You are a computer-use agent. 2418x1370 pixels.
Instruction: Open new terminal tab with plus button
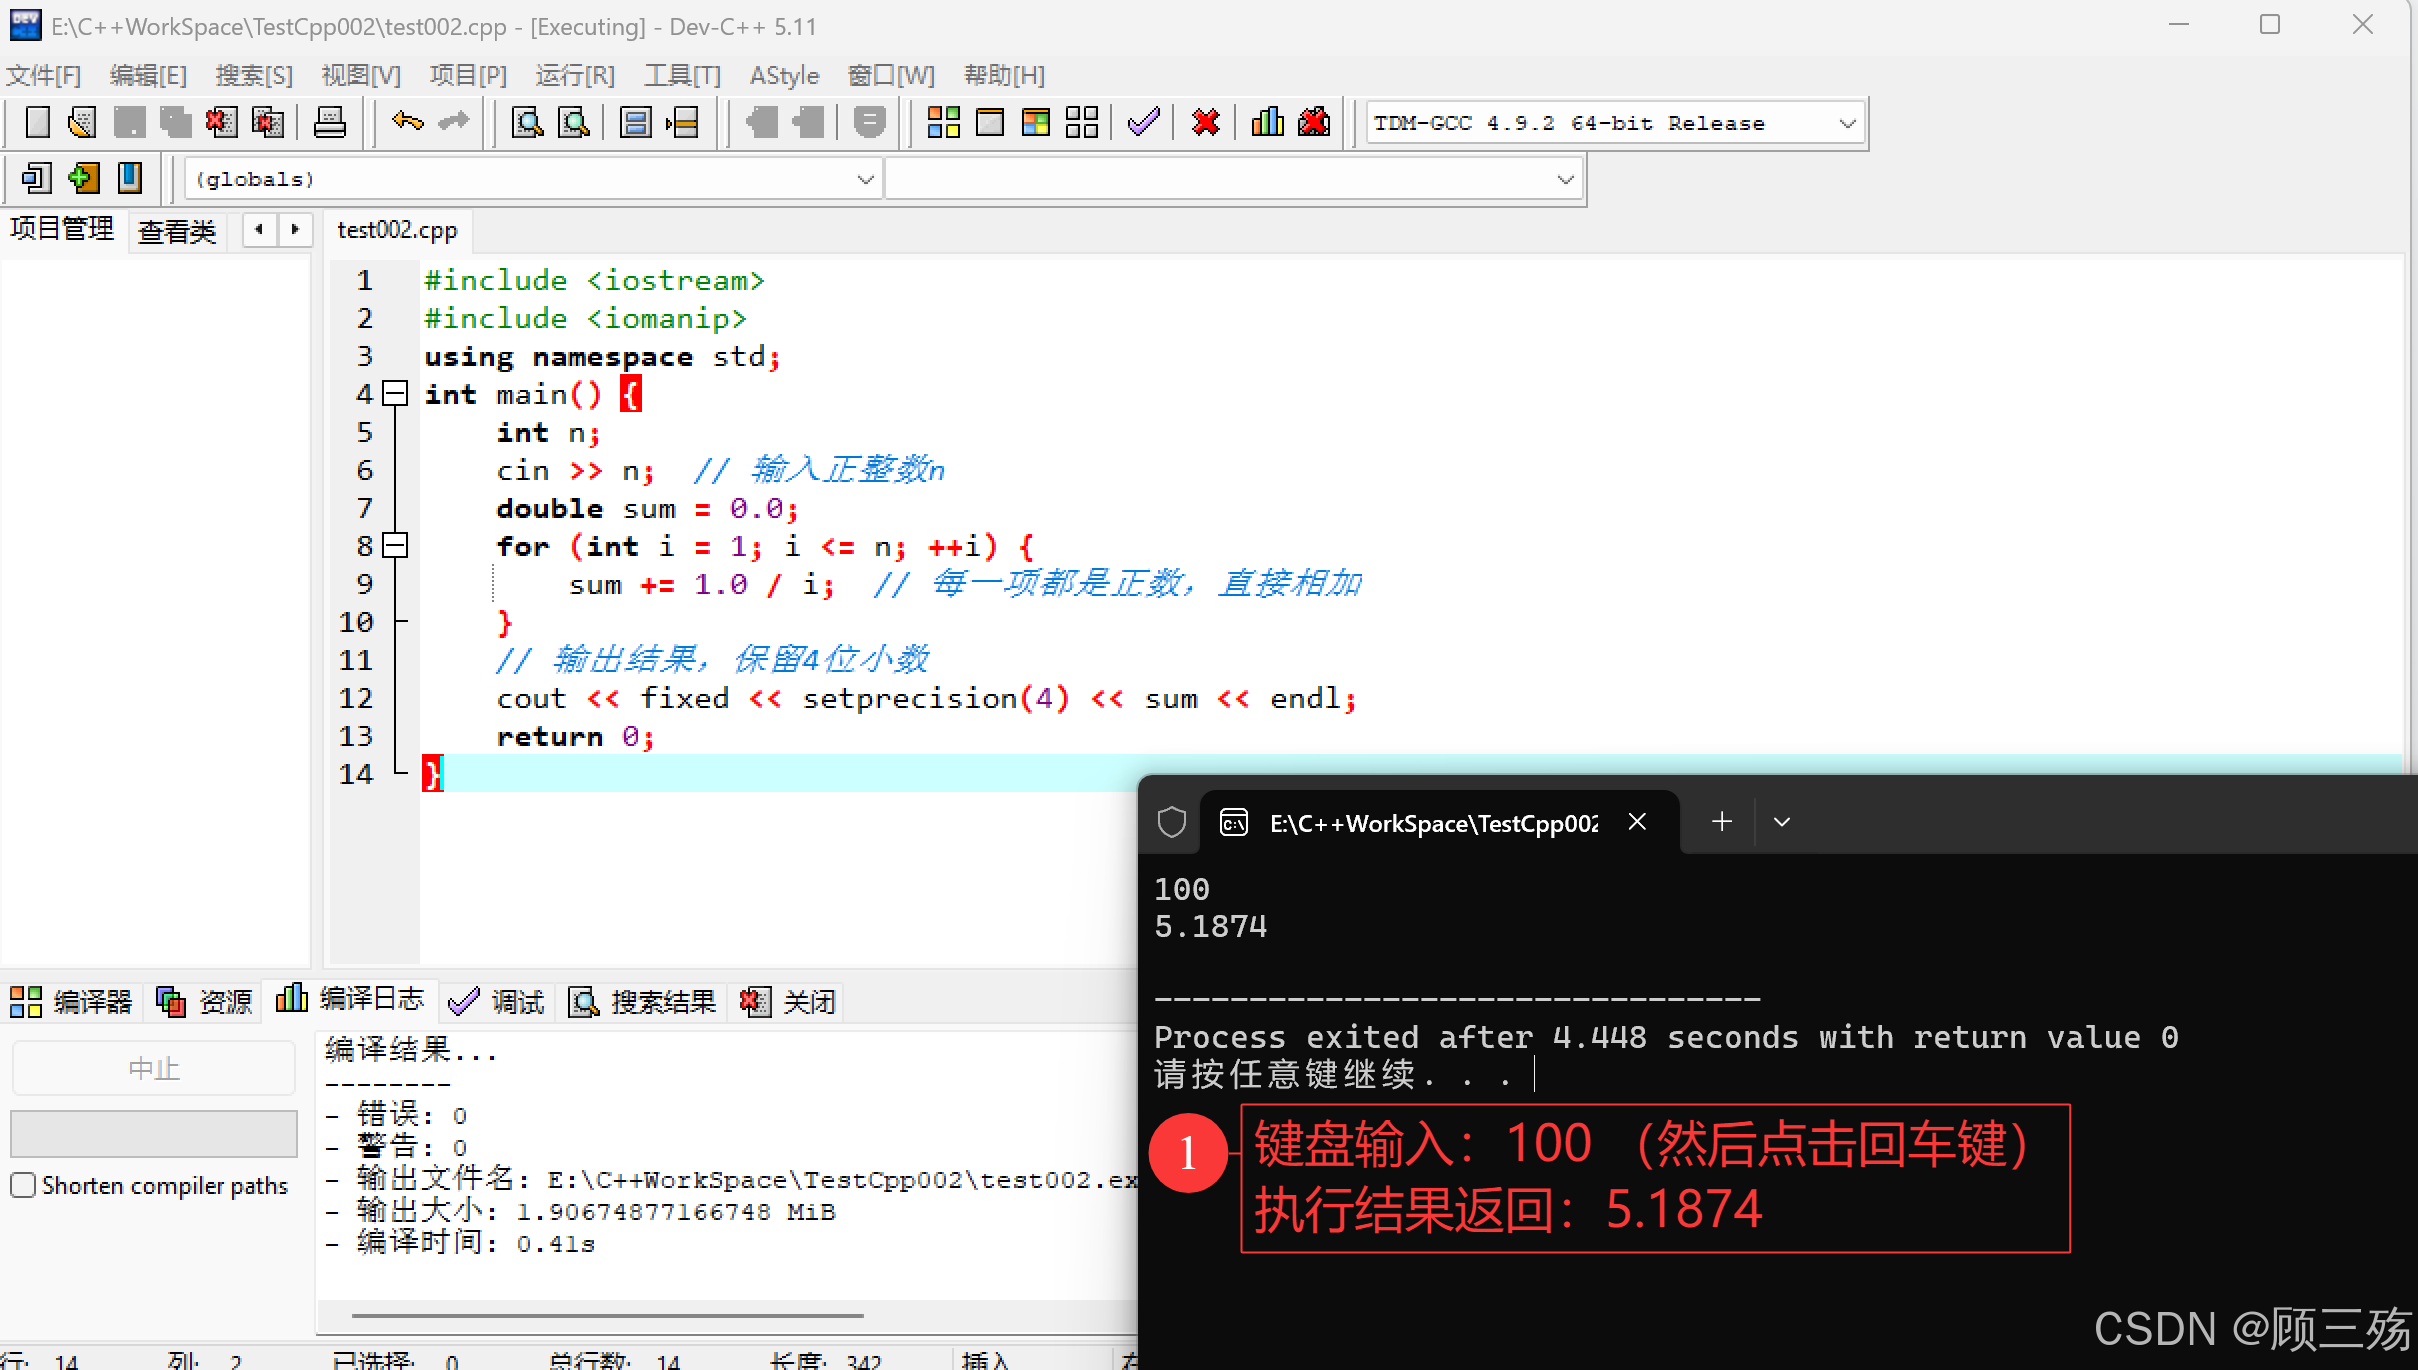click(1721, 822)
